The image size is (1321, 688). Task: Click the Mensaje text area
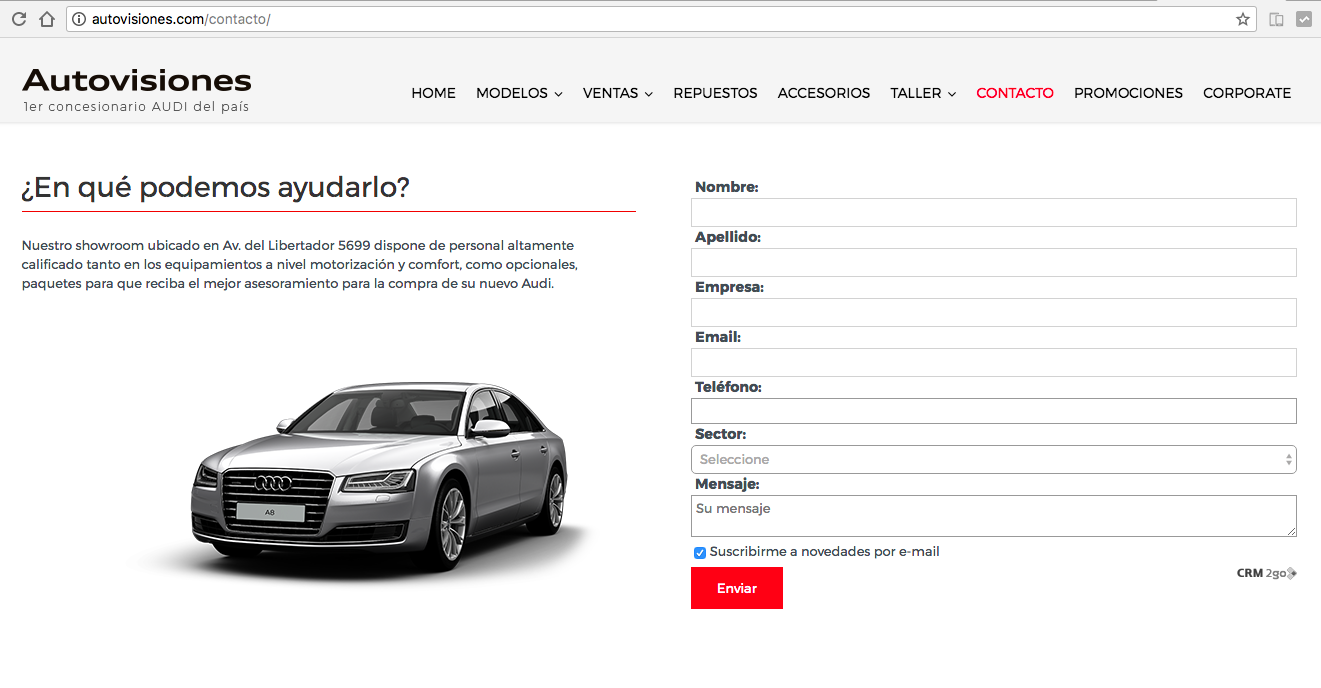[x=994, y=516]
